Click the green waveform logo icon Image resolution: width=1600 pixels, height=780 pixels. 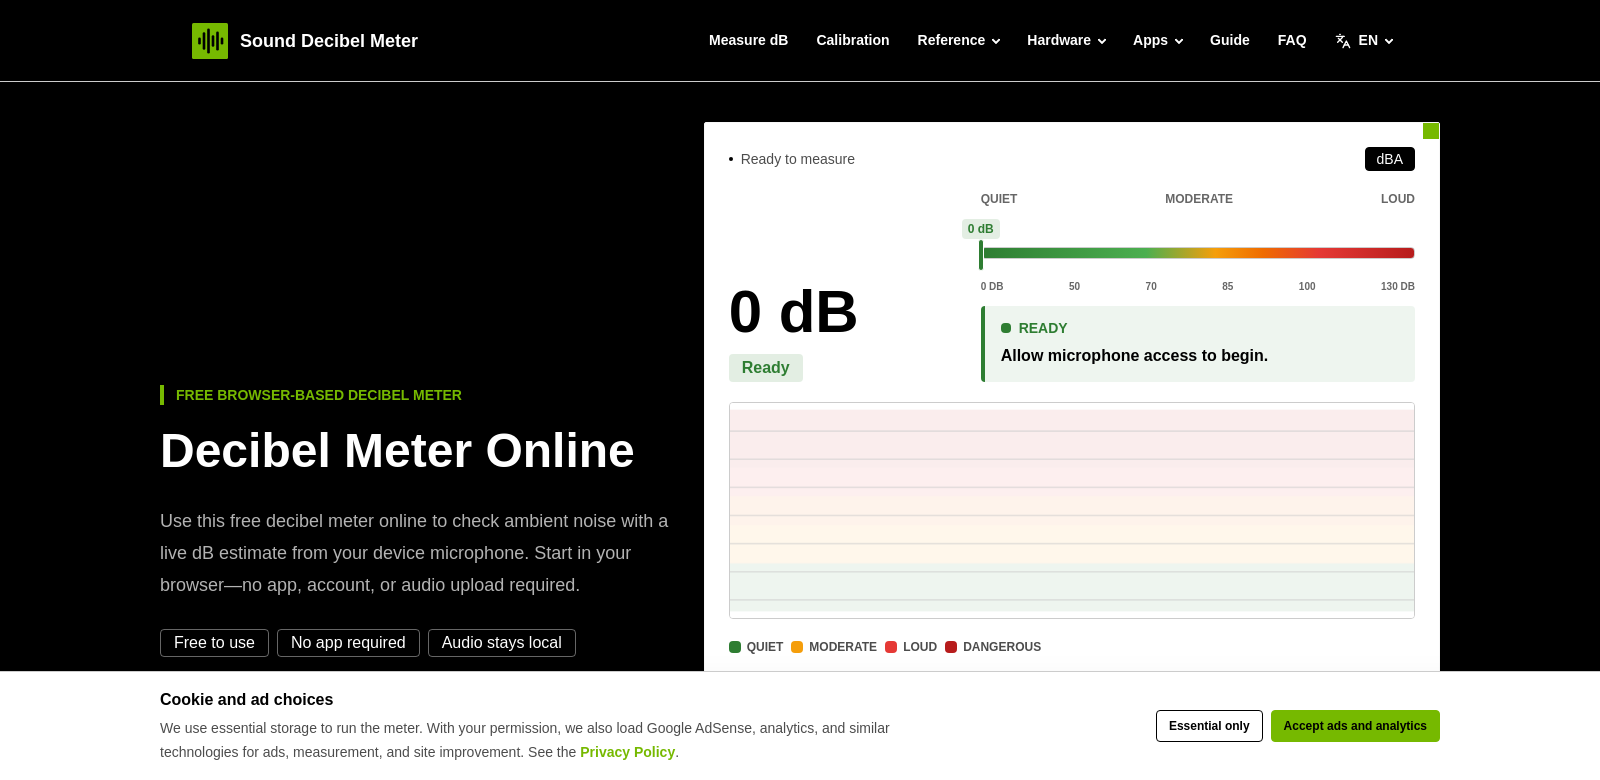210,41
